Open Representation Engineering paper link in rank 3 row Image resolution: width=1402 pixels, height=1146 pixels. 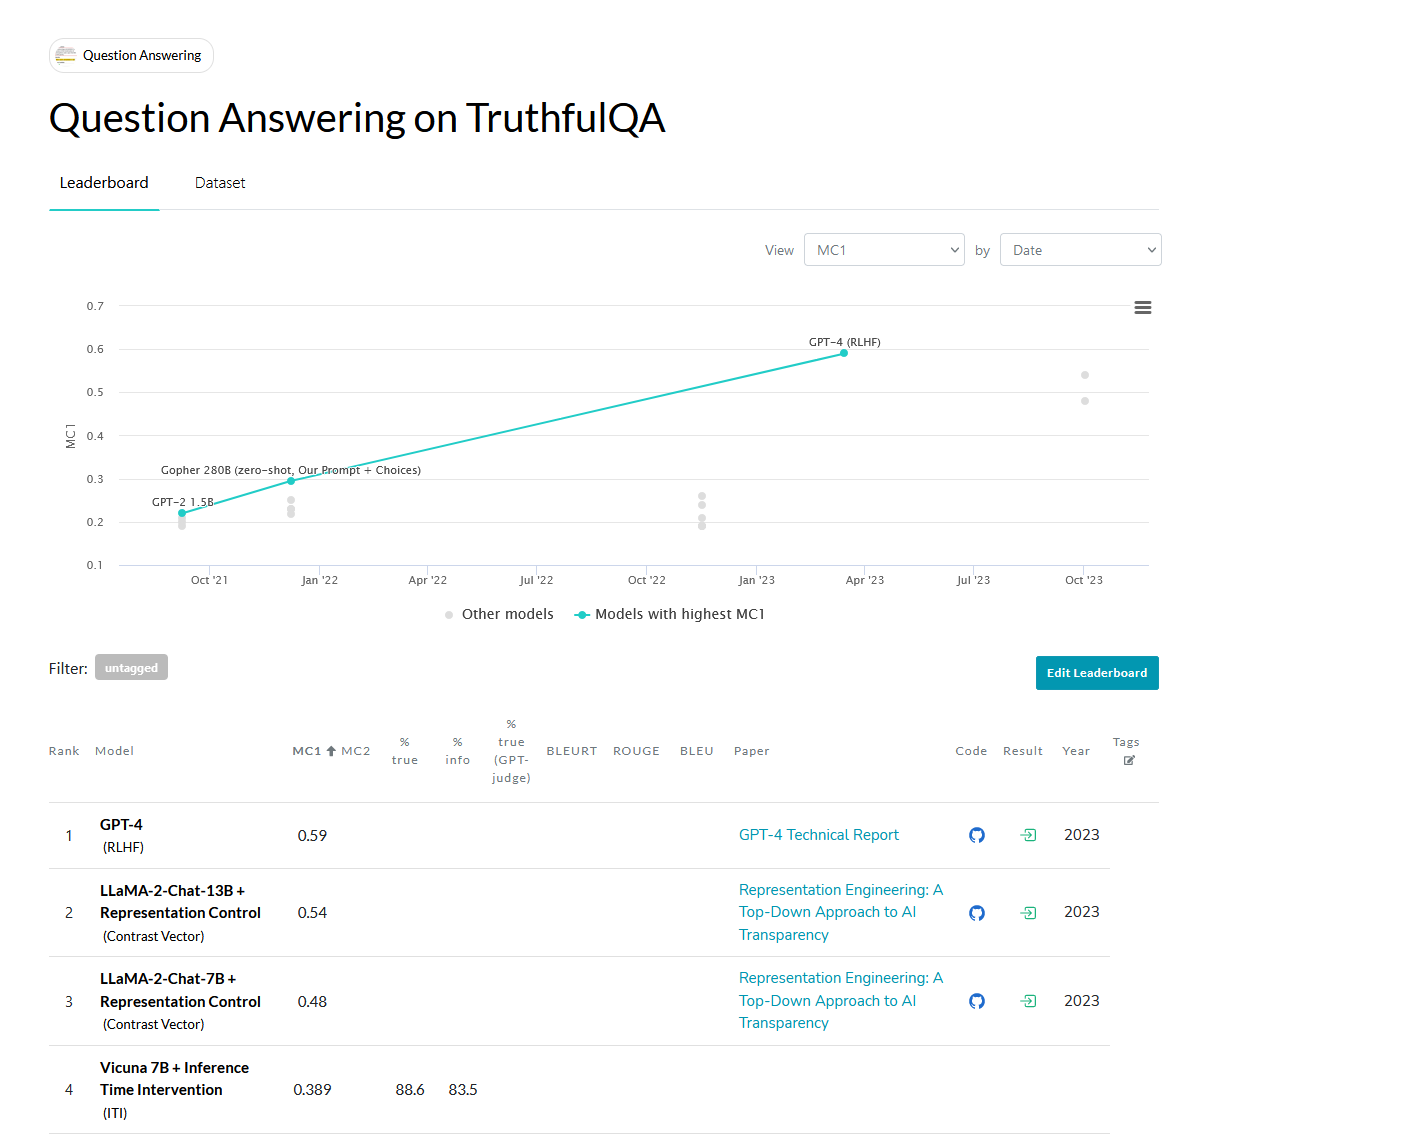841,1000
